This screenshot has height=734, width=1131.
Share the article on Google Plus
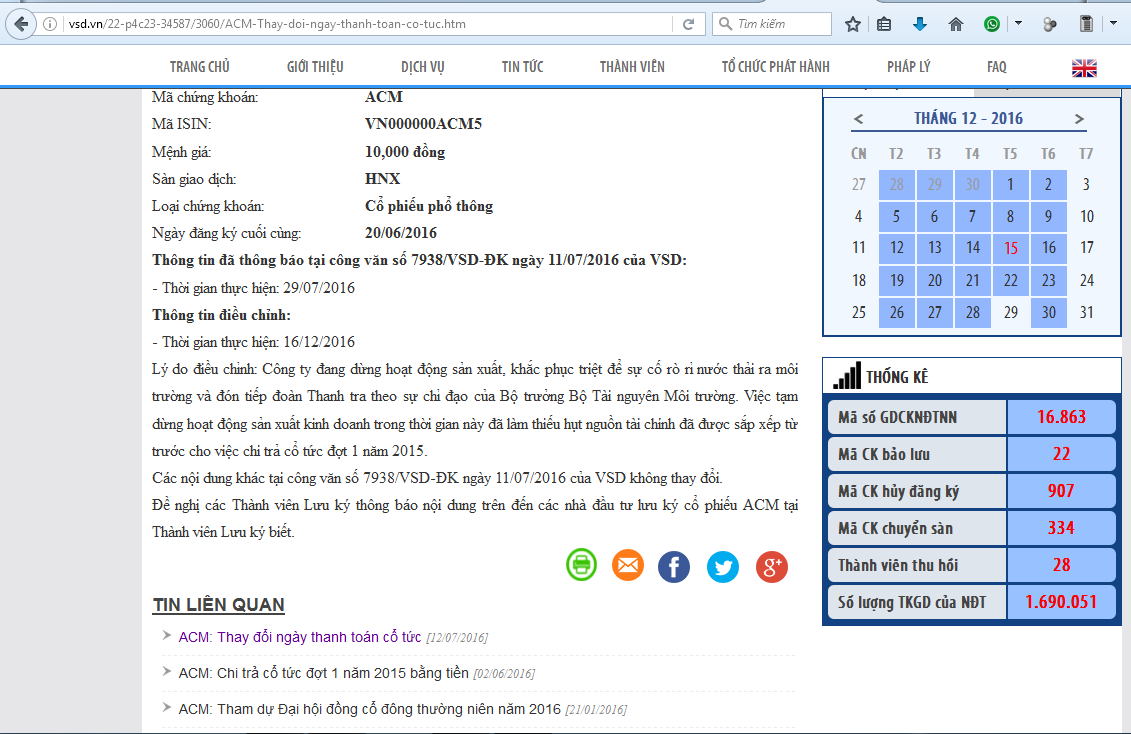coord(772,567)
